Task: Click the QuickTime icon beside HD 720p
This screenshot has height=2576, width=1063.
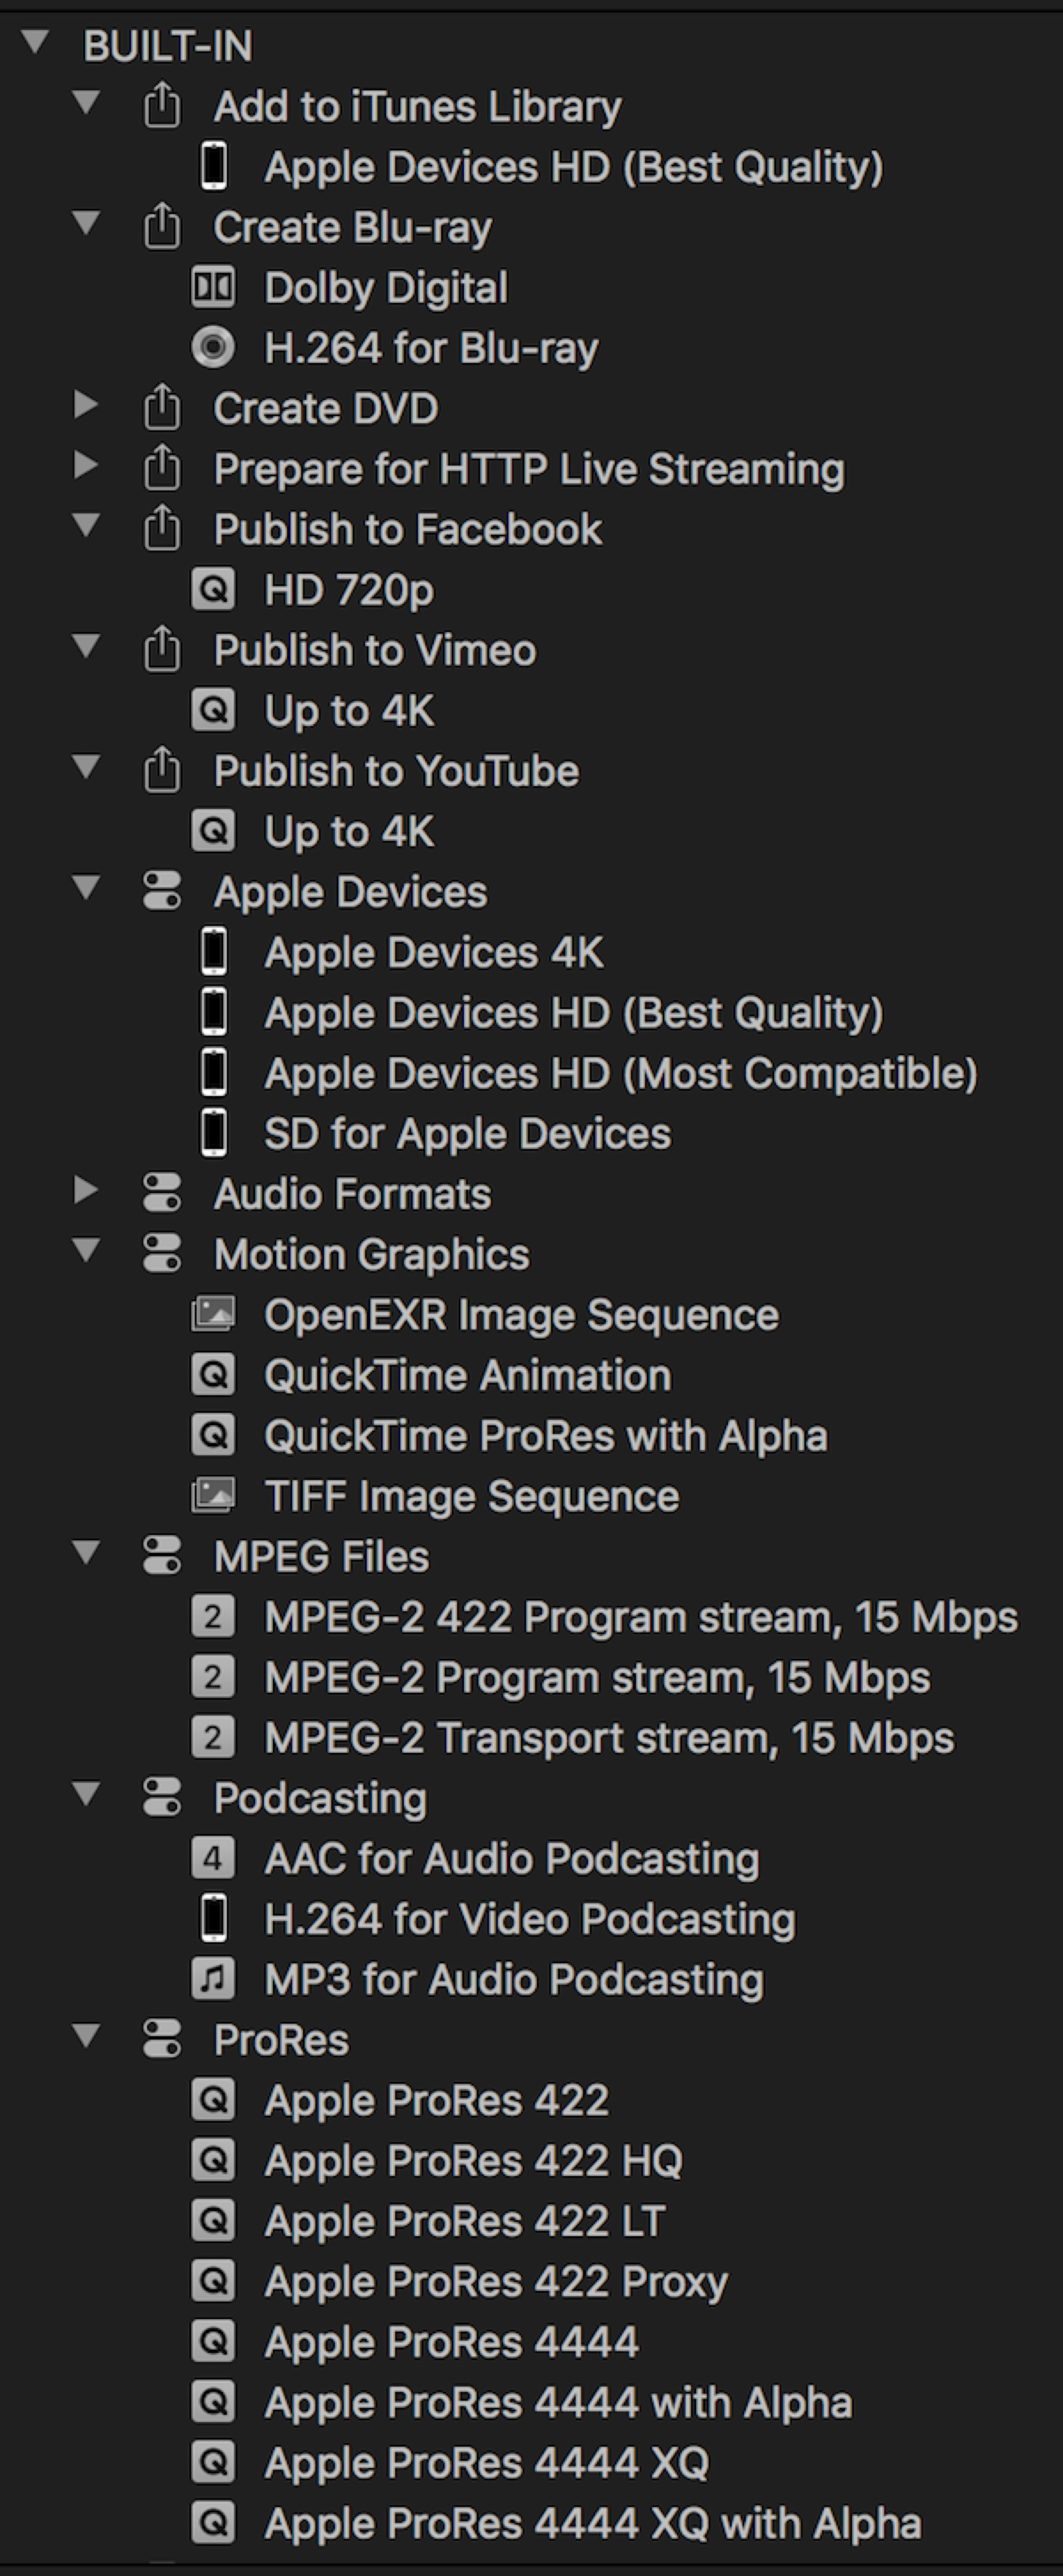Action: point(213,590)
